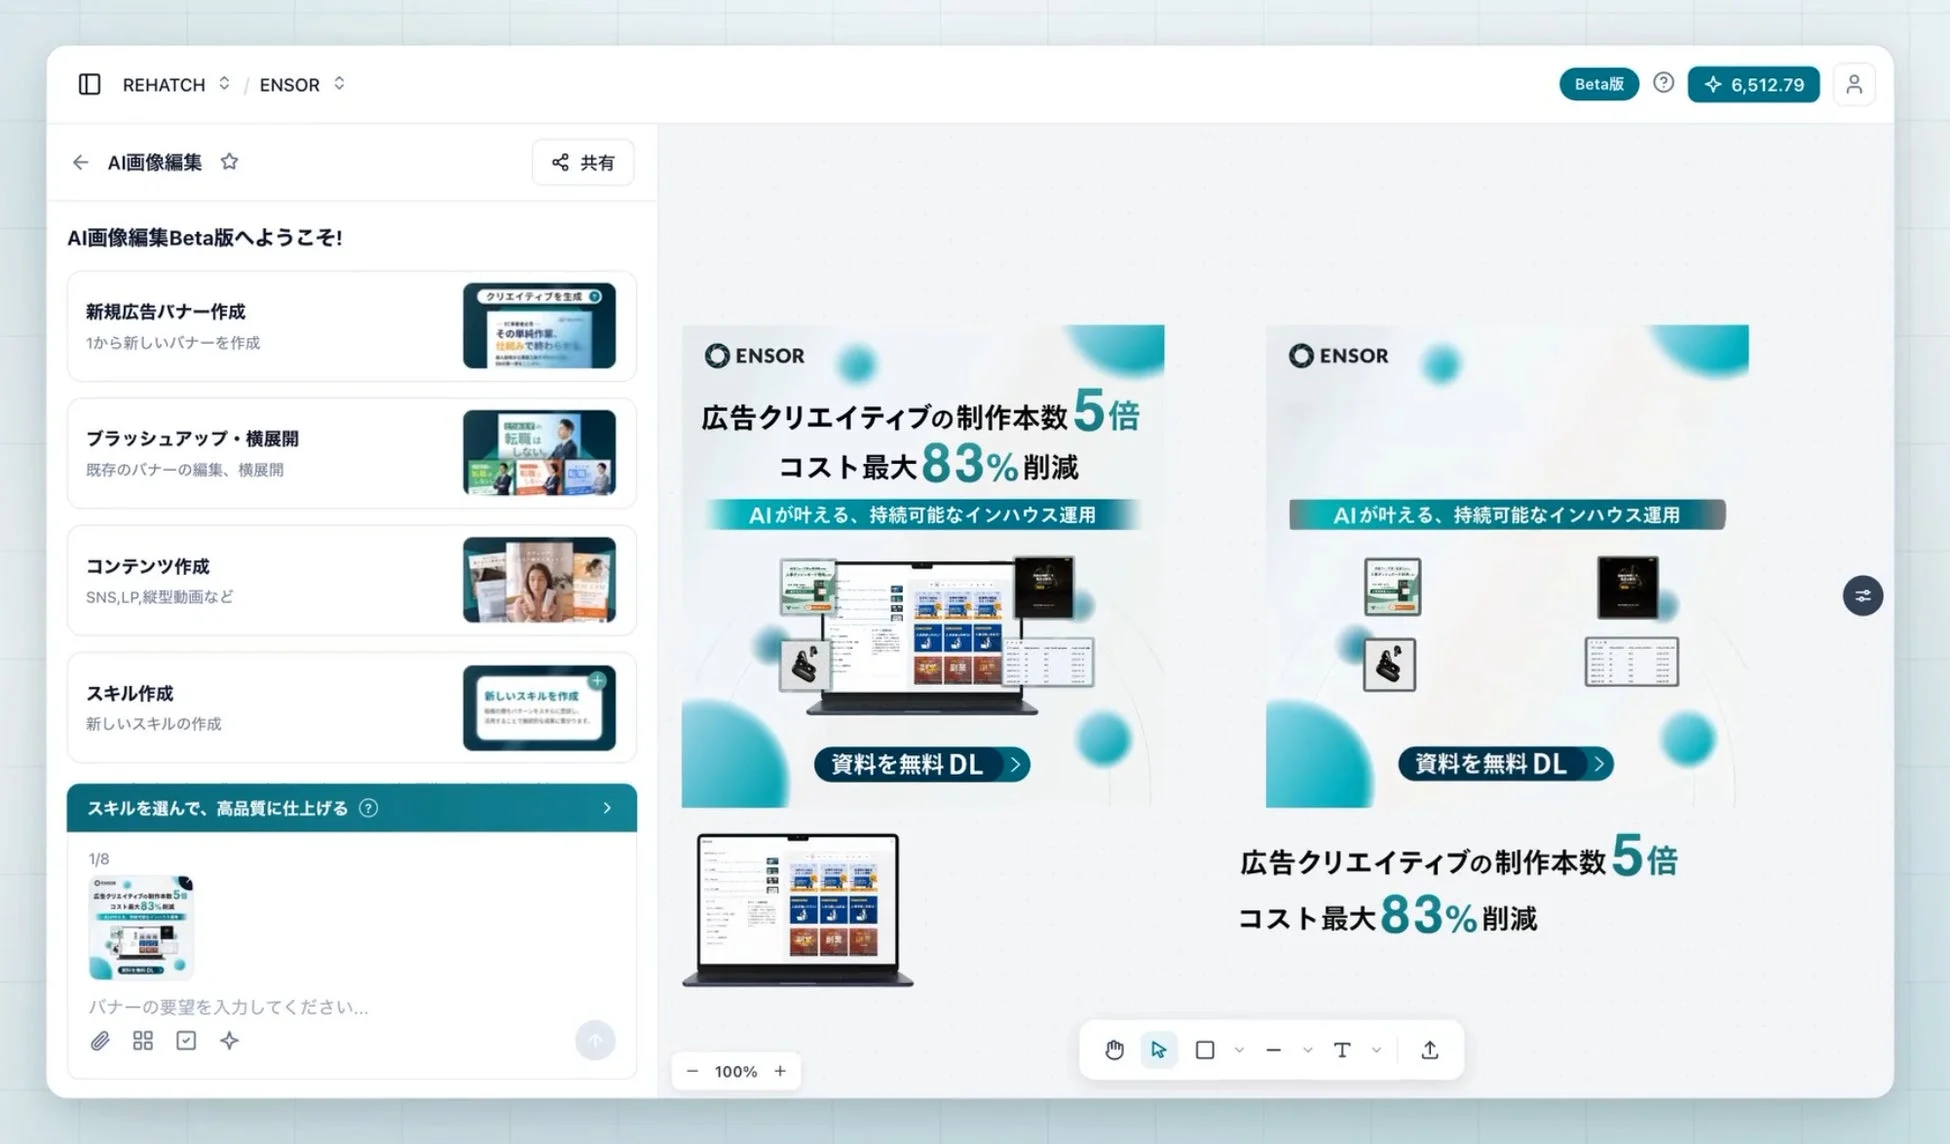Select the 新規広告バナー作成 card
Viewport: 1950px width, 1144px height.
[351, 326]
